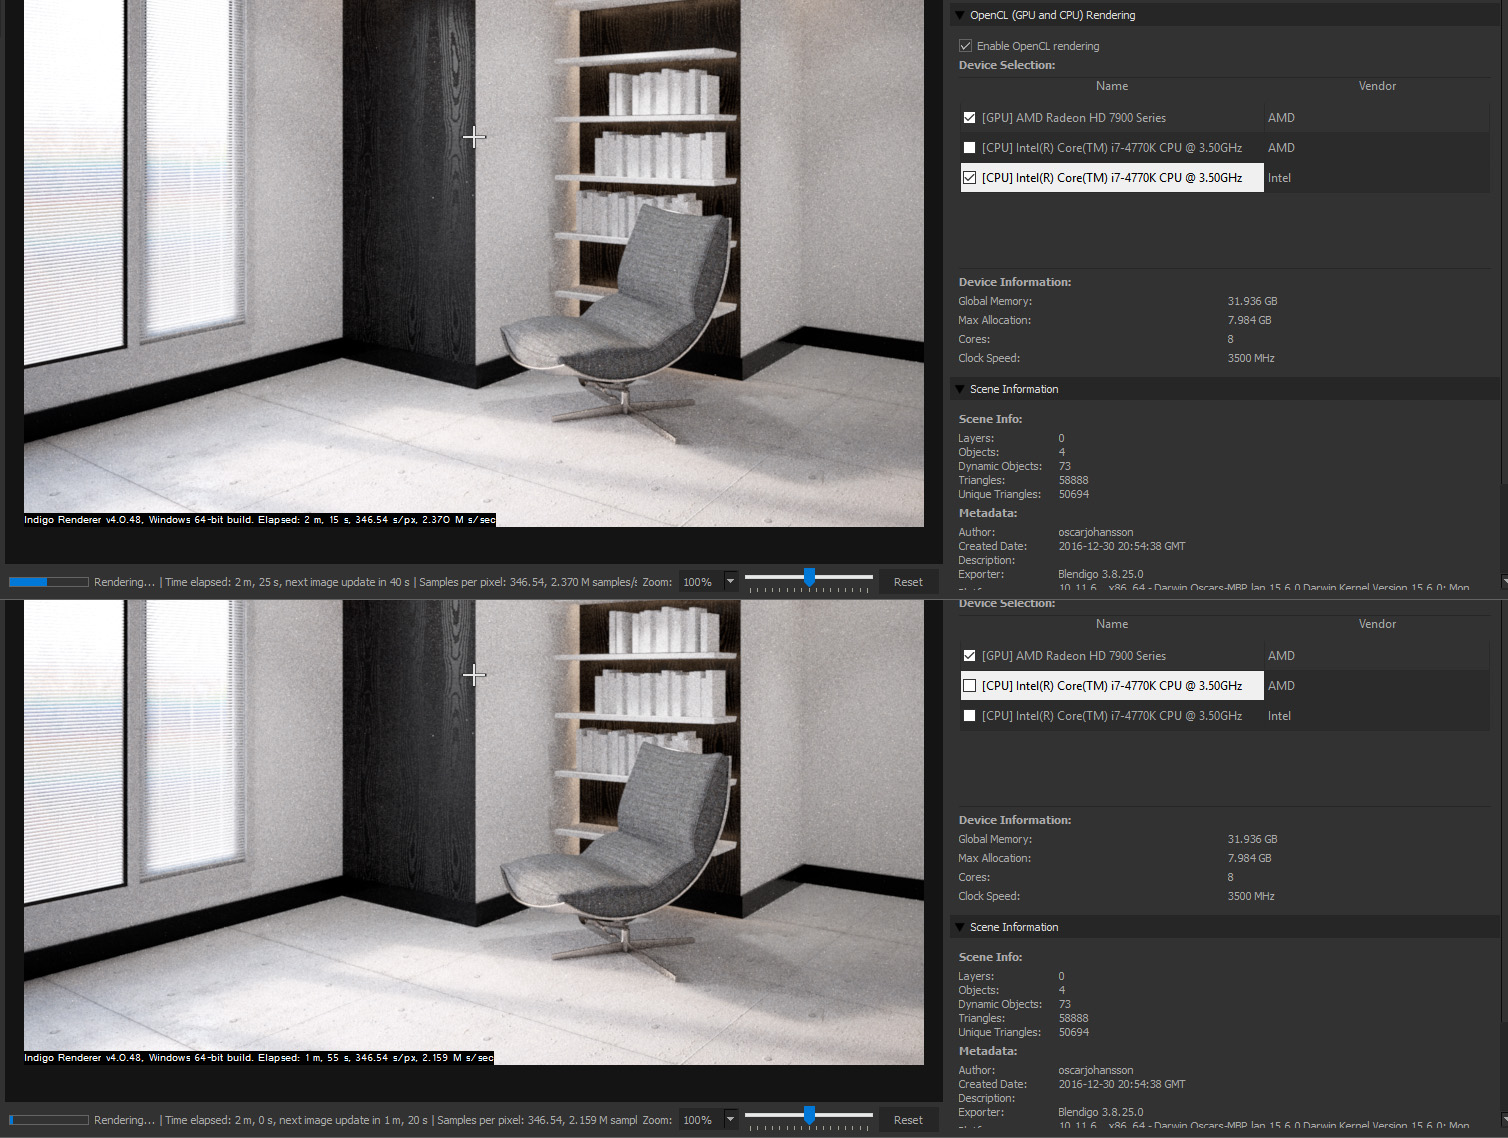This screenshot has height=1138, width=1508.
Task: Click Reset in the 2.159 M samples status bar
Action: tap(908, 1120)
